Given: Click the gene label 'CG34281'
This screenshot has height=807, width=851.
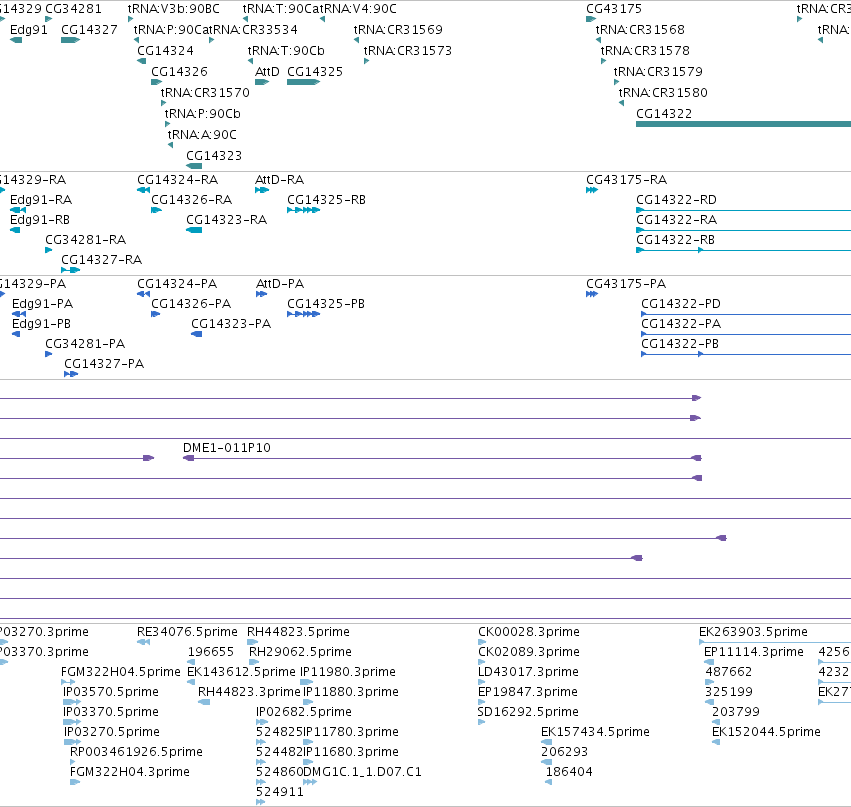Looking at the screenshot, I should point(73,9).
